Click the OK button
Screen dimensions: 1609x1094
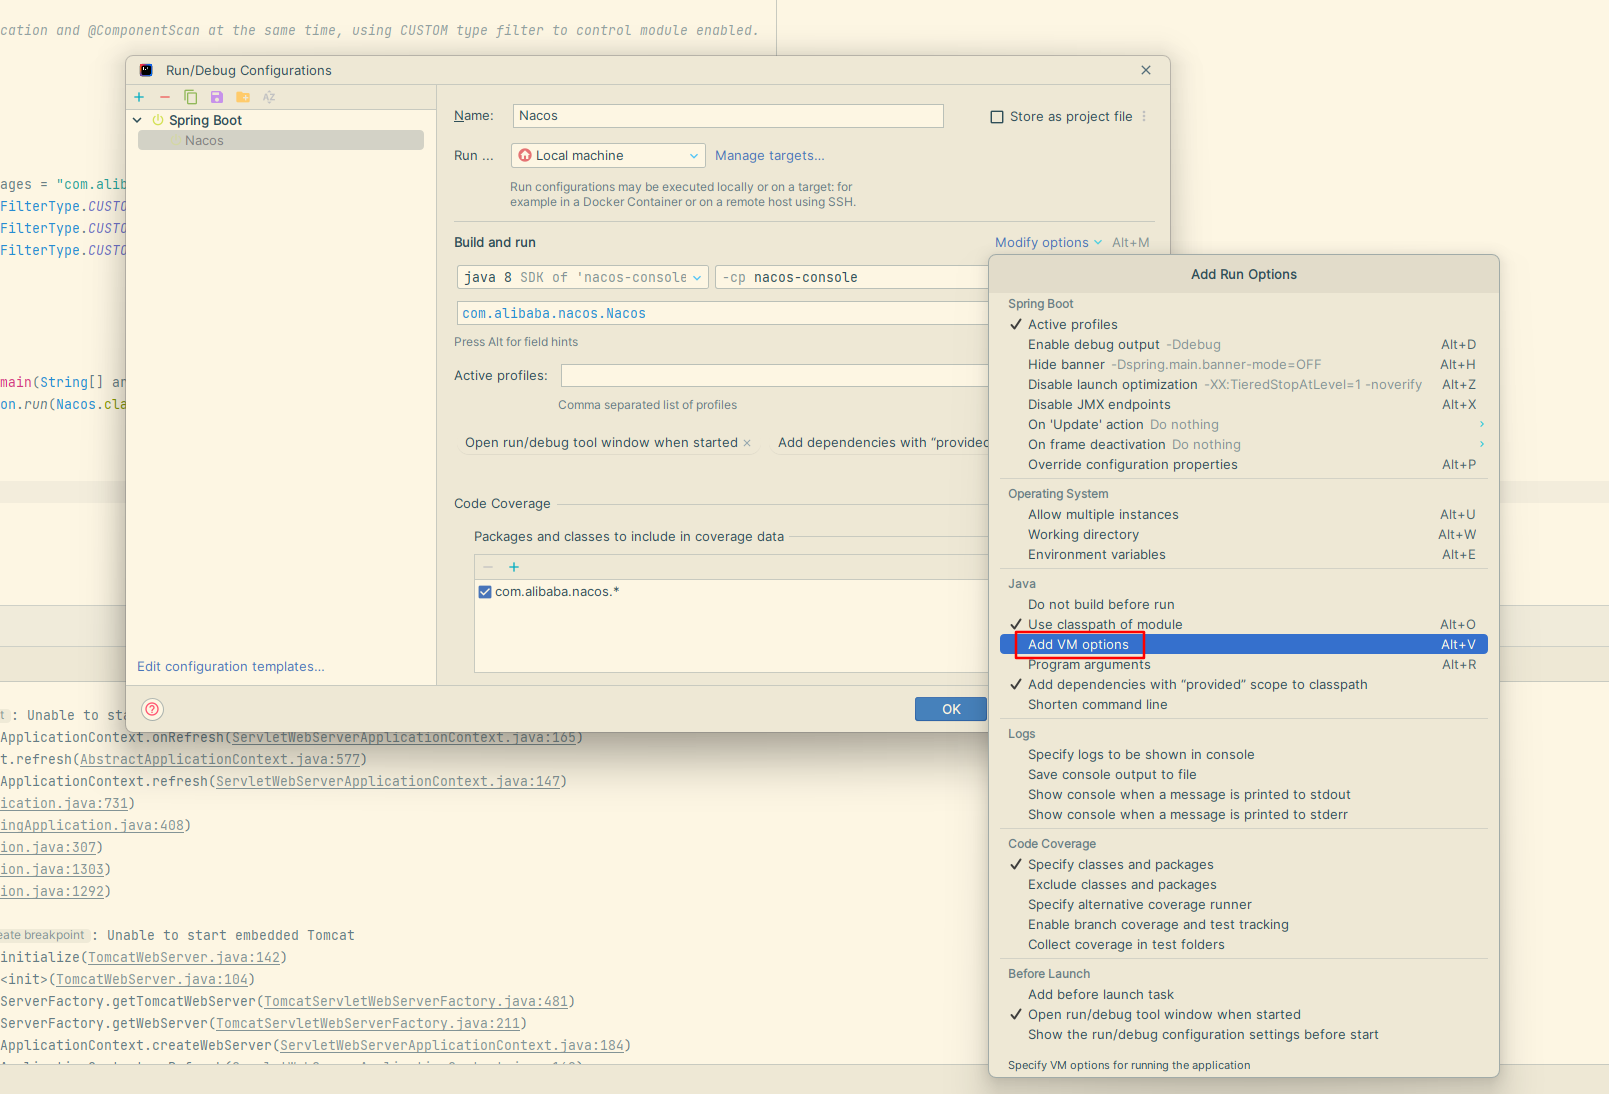pos(950,709)
